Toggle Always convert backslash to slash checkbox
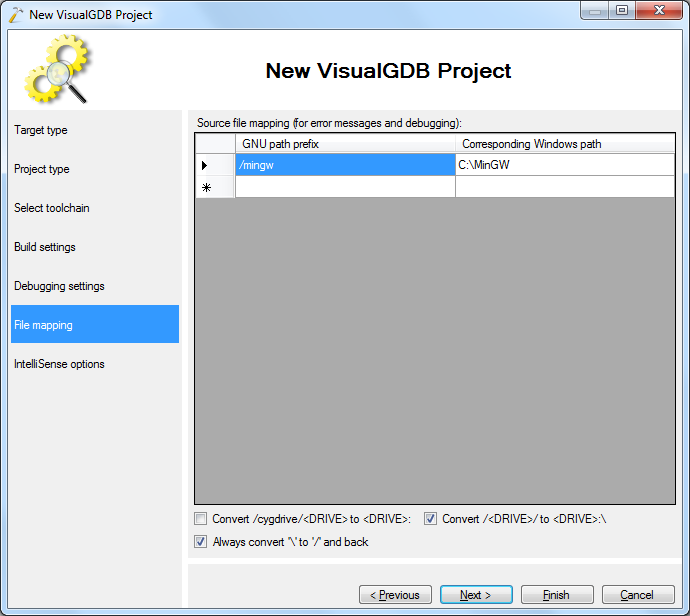 [201, 542]
